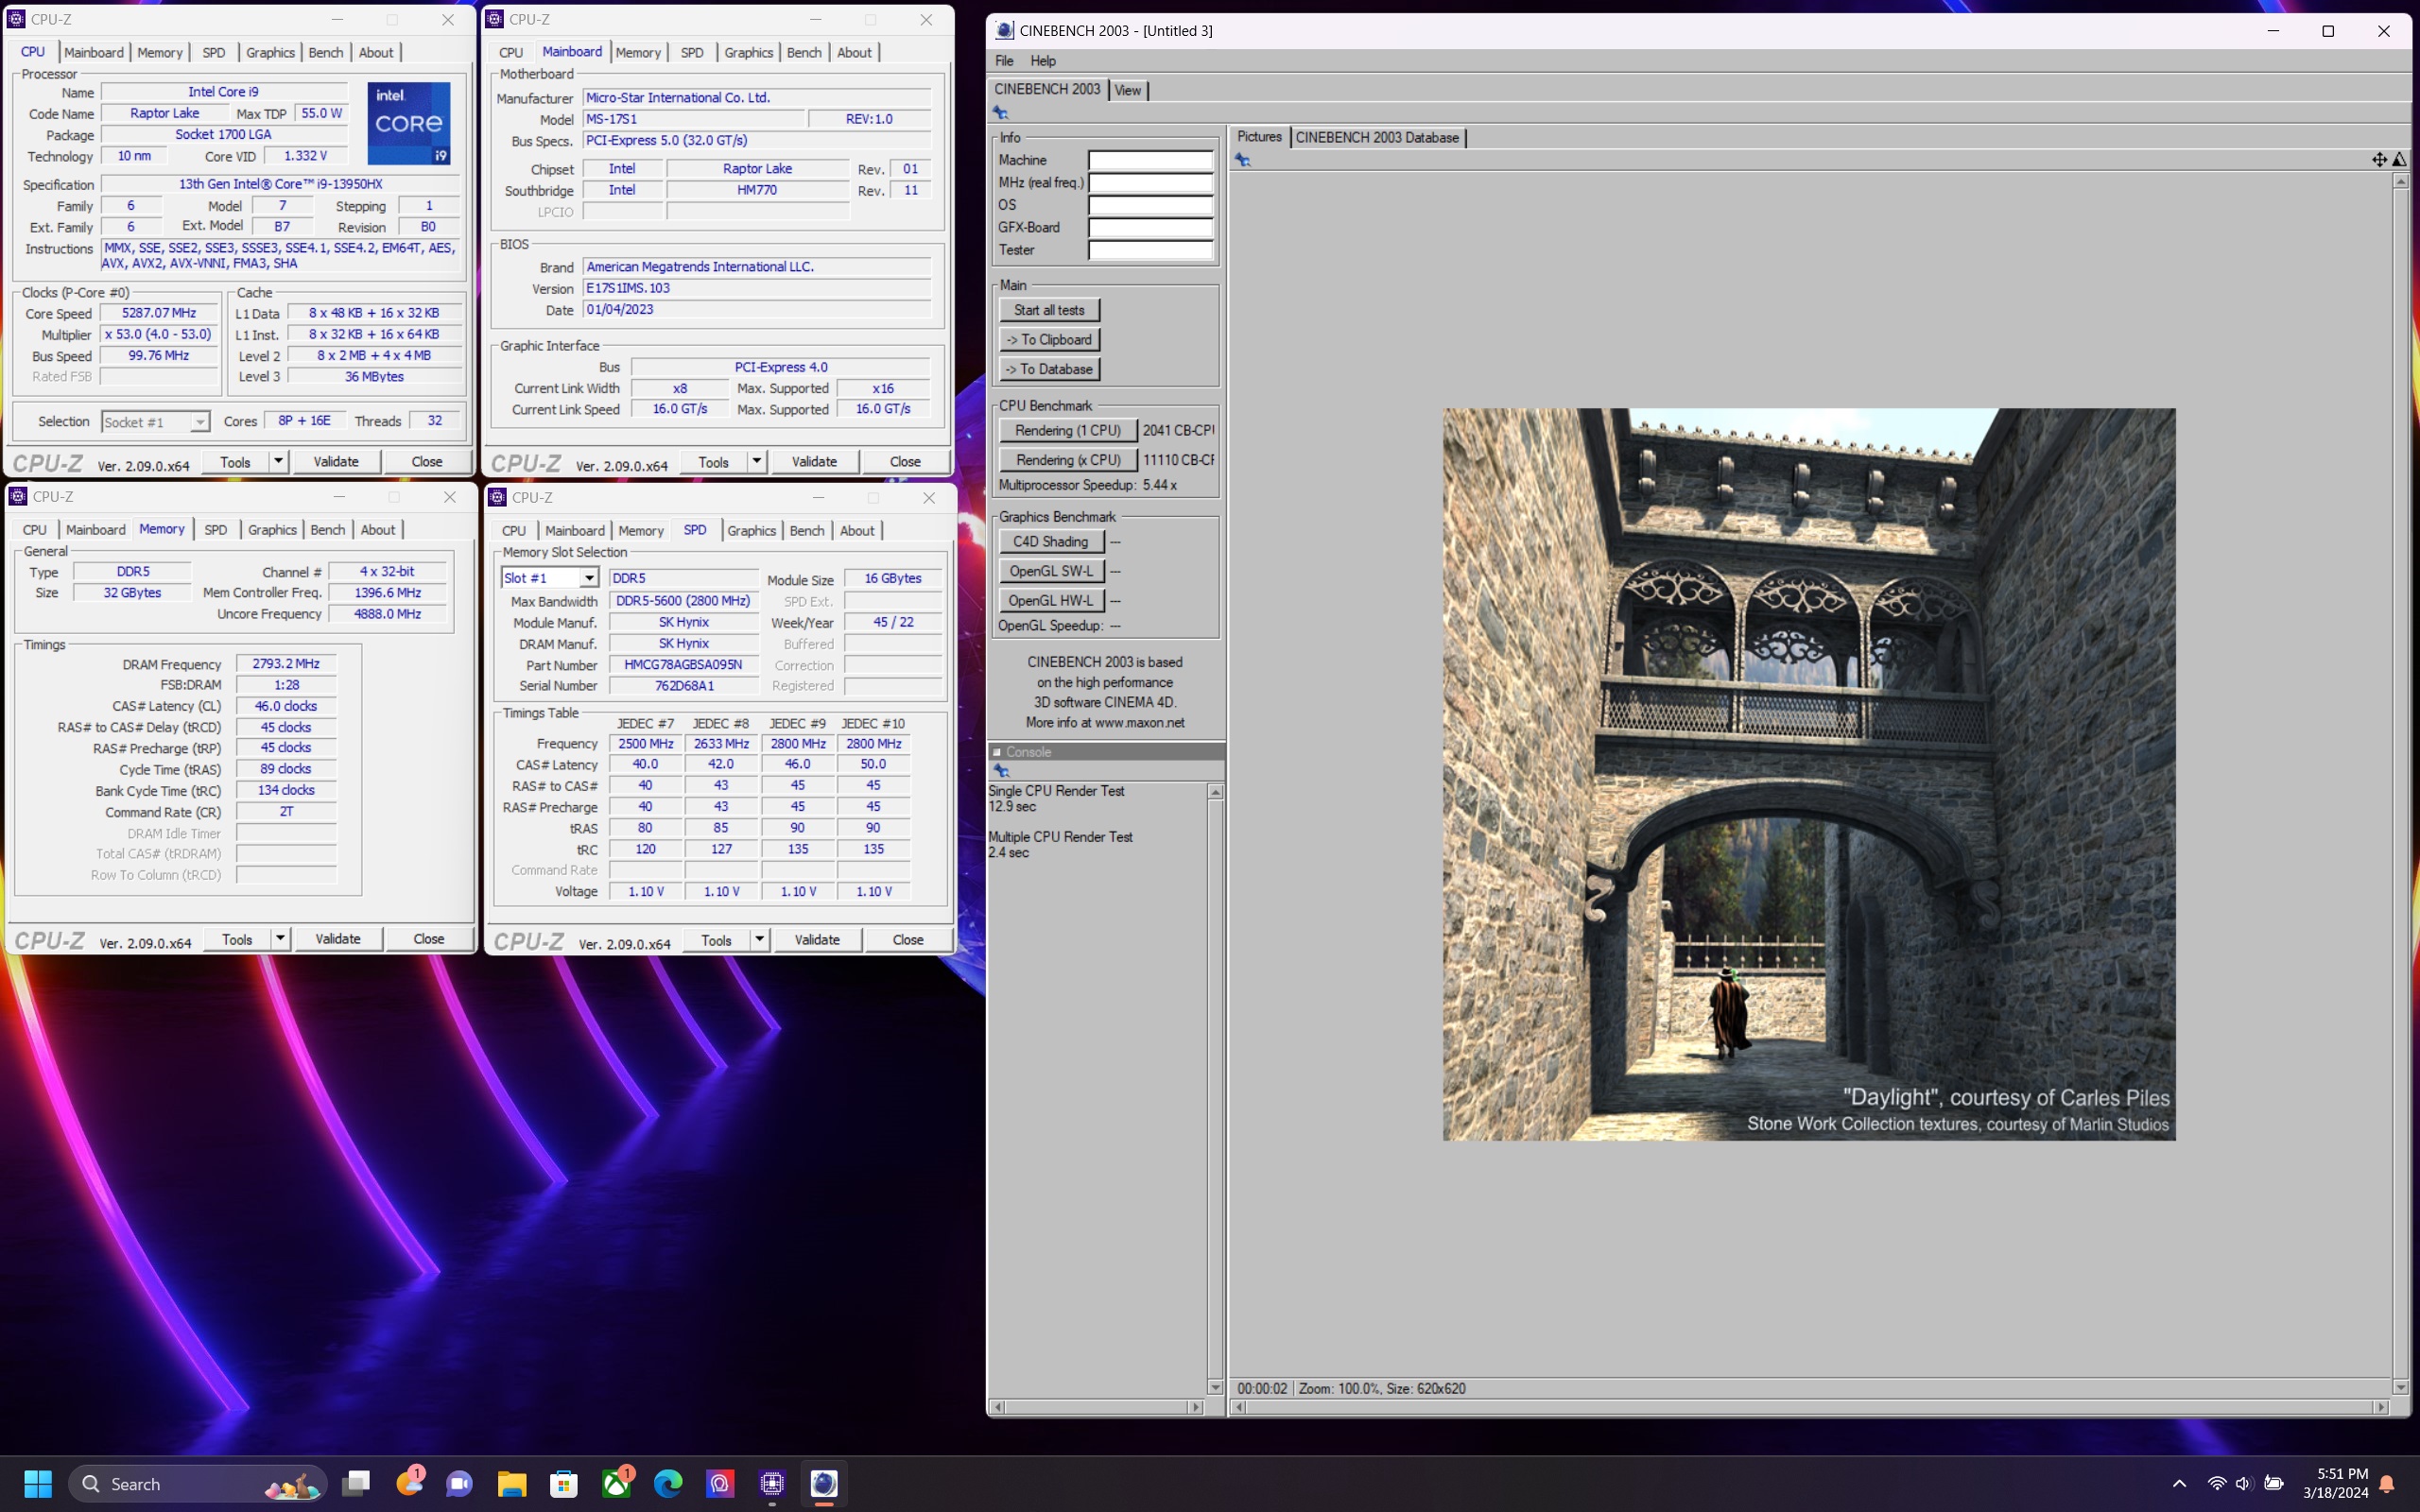
Task: Click the pin icon in the Pictures panel
Action: (1243, 160)
